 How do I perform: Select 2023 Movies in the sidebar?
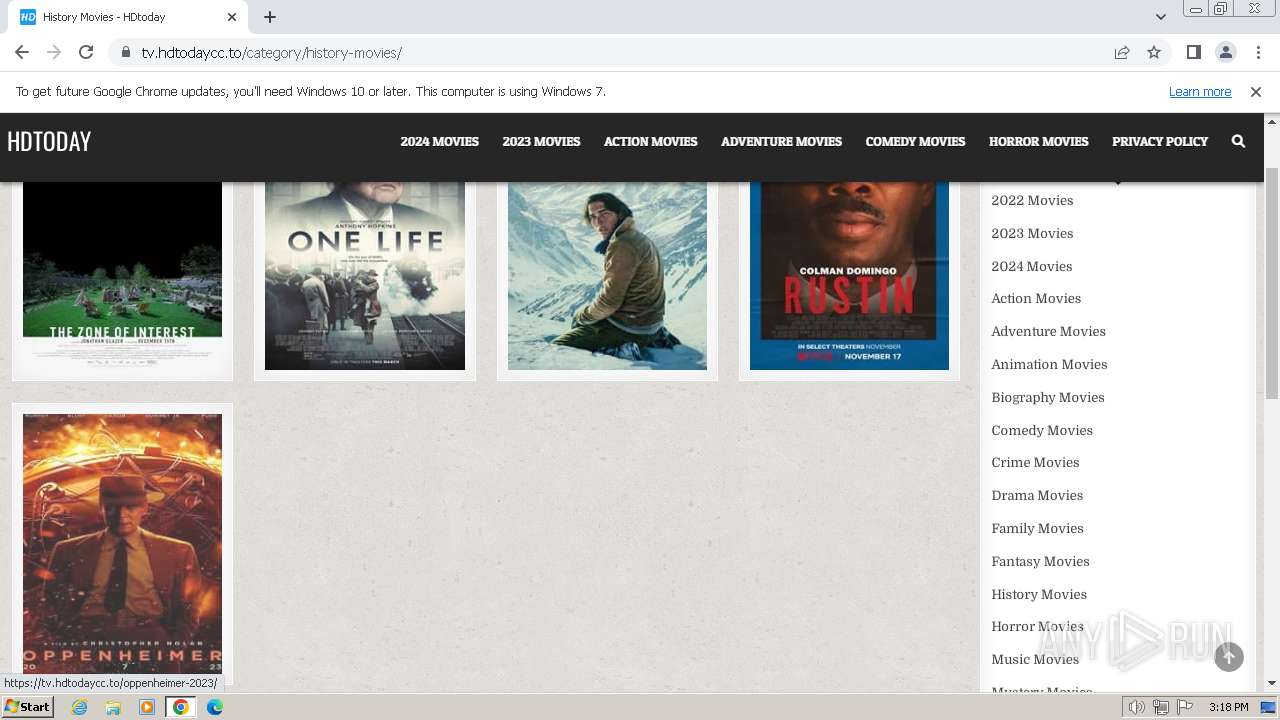pos(1032,233)
